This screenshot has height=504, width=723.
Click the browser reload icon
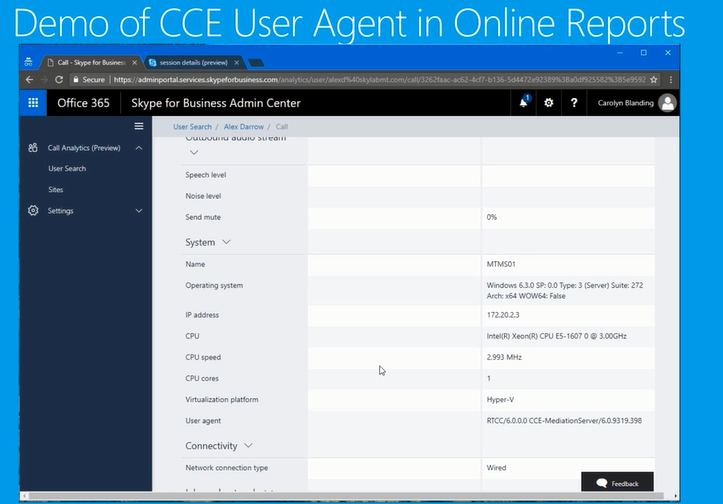pyautogui.click(x=60, y=80)
